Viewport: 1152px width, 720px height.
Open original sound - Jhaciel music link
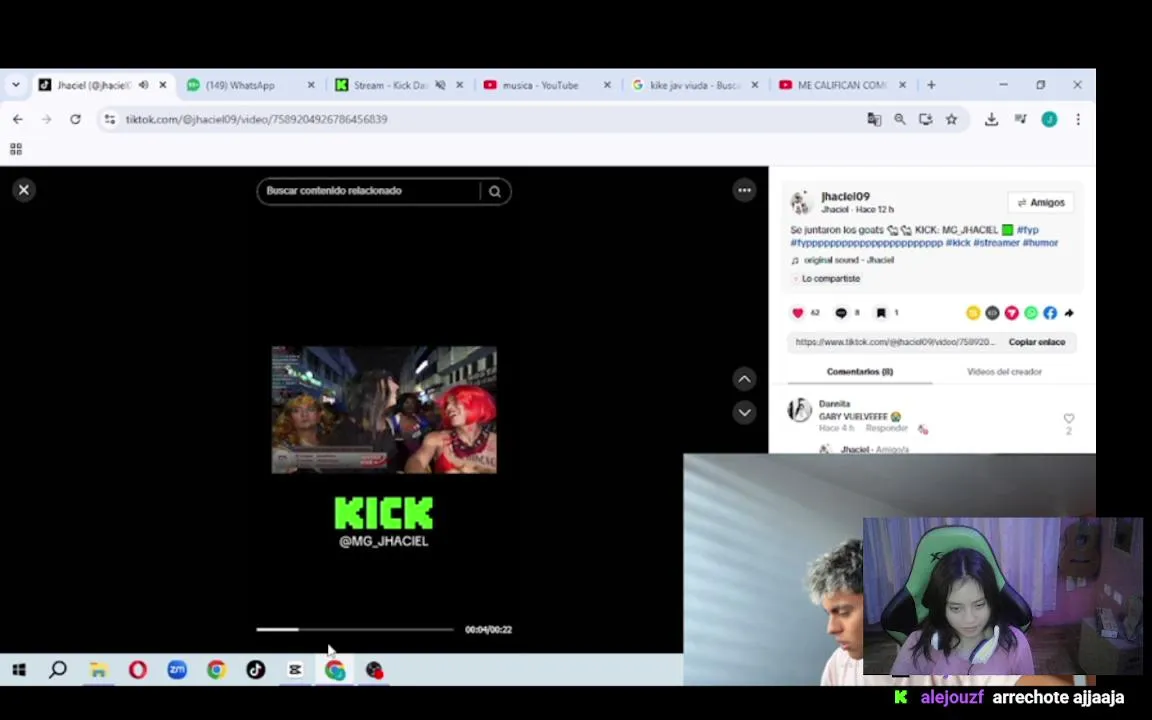pyautogui.click(x=848, y=260)
